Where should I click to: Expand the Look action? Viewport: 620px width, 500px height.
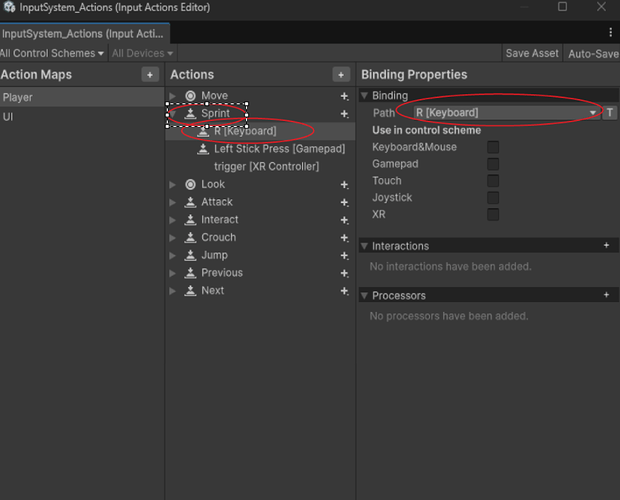(x=173, y=185)
